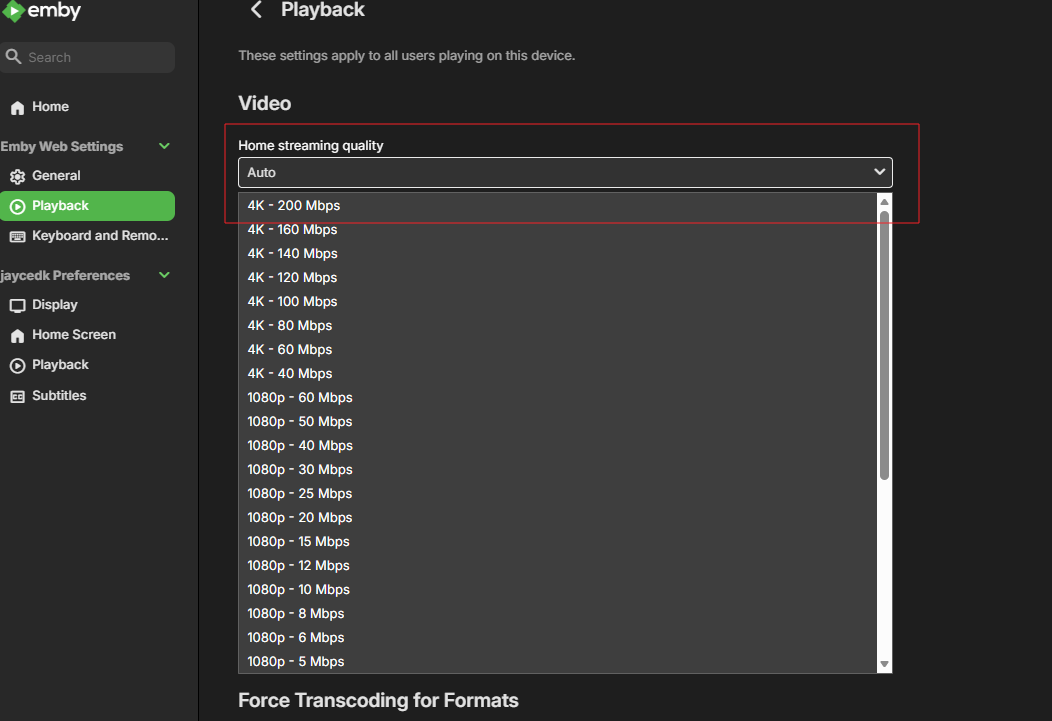1052x721 pixels.
Task: Pick 4K - 100 Mbps option
Action: pos(558,302)
